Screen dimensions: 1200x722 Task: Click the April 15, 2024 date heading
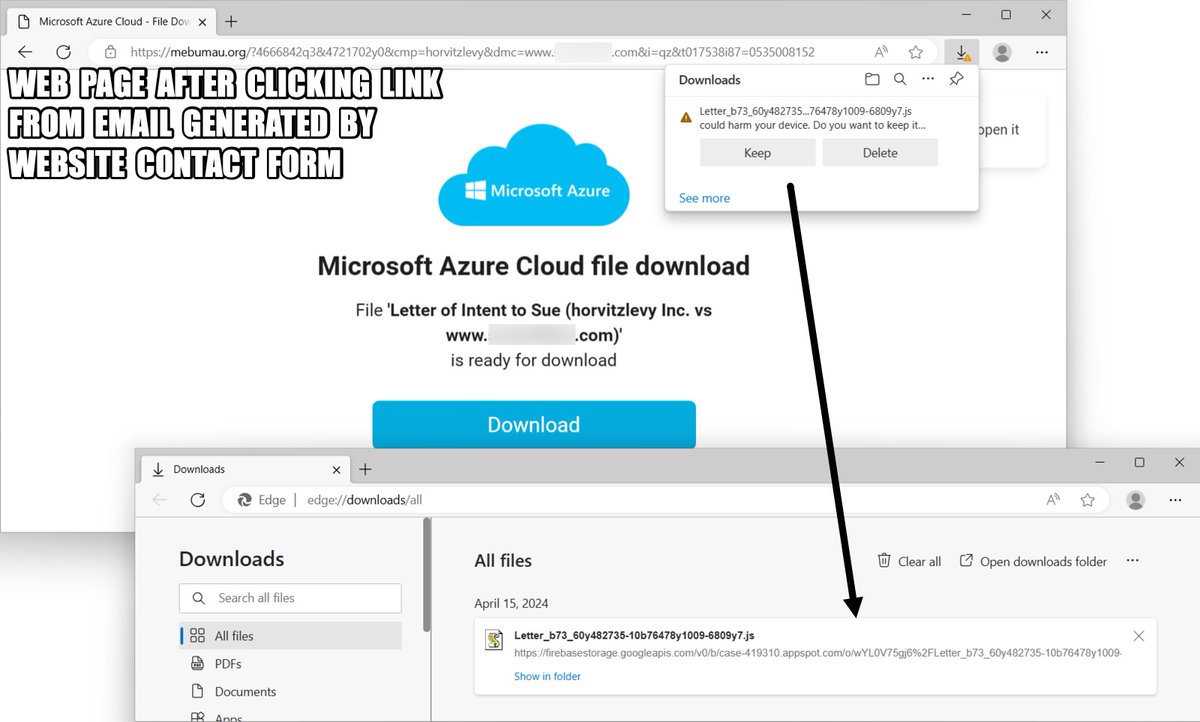pos(511,604)
